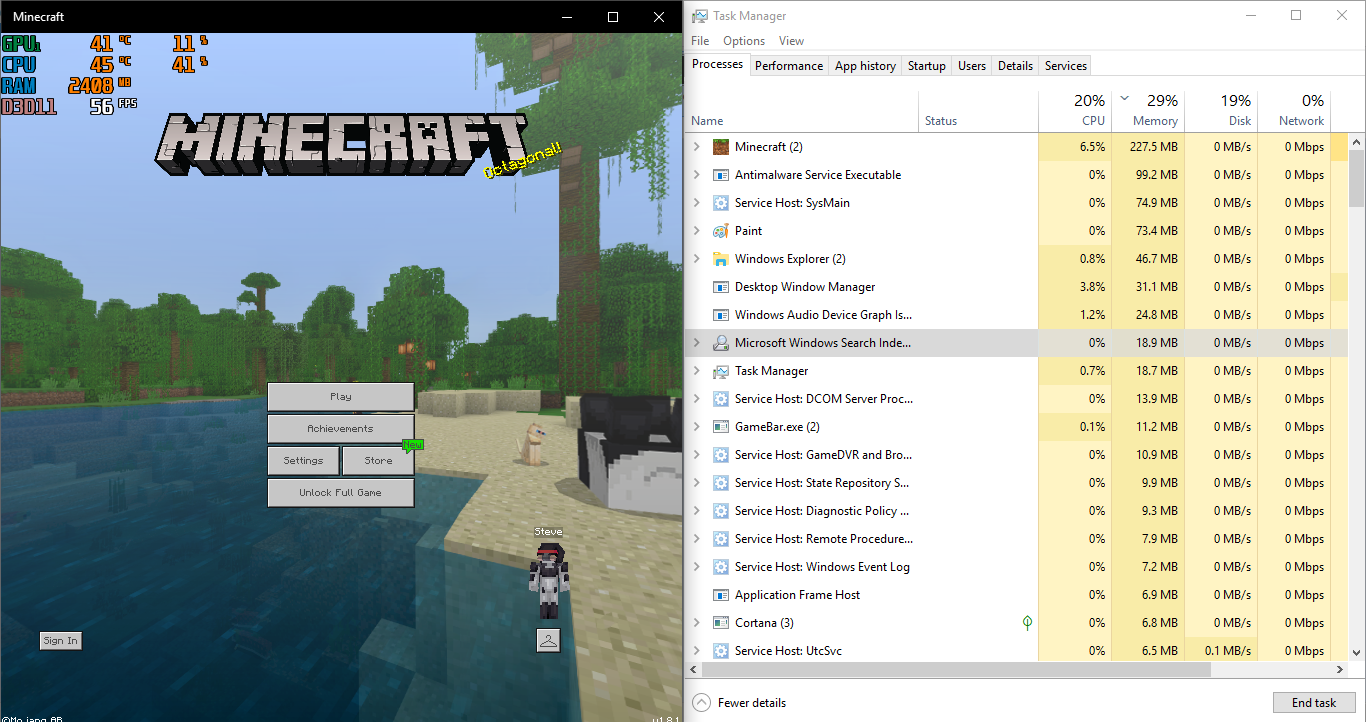Viewport: 1366px width, 722px height.
Task: Click the Application Frame Host icon
Action: (x=720, y=595)
